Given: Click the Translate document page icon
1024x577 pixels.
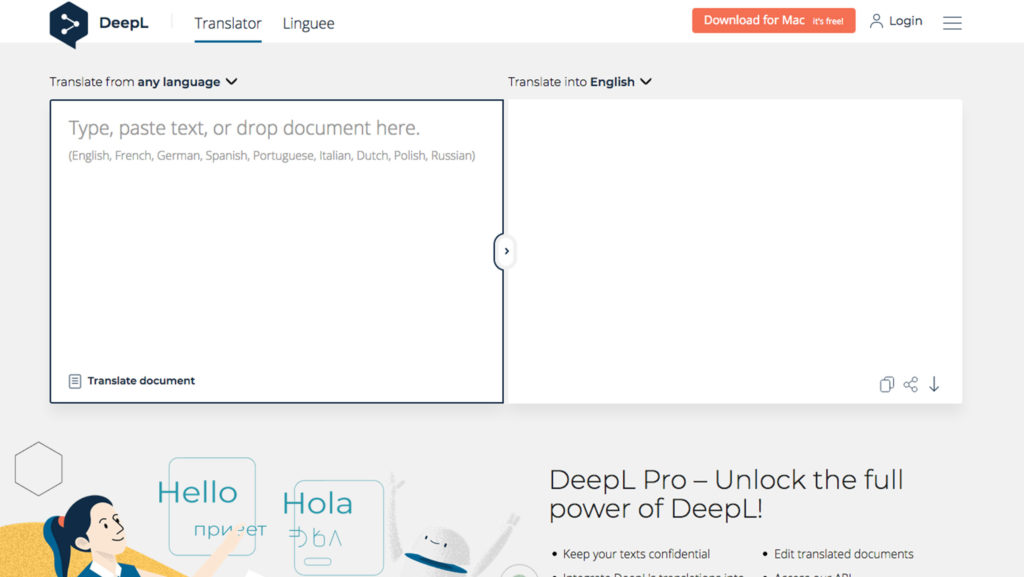Looking at the screenshot, I should click(75, 381).
